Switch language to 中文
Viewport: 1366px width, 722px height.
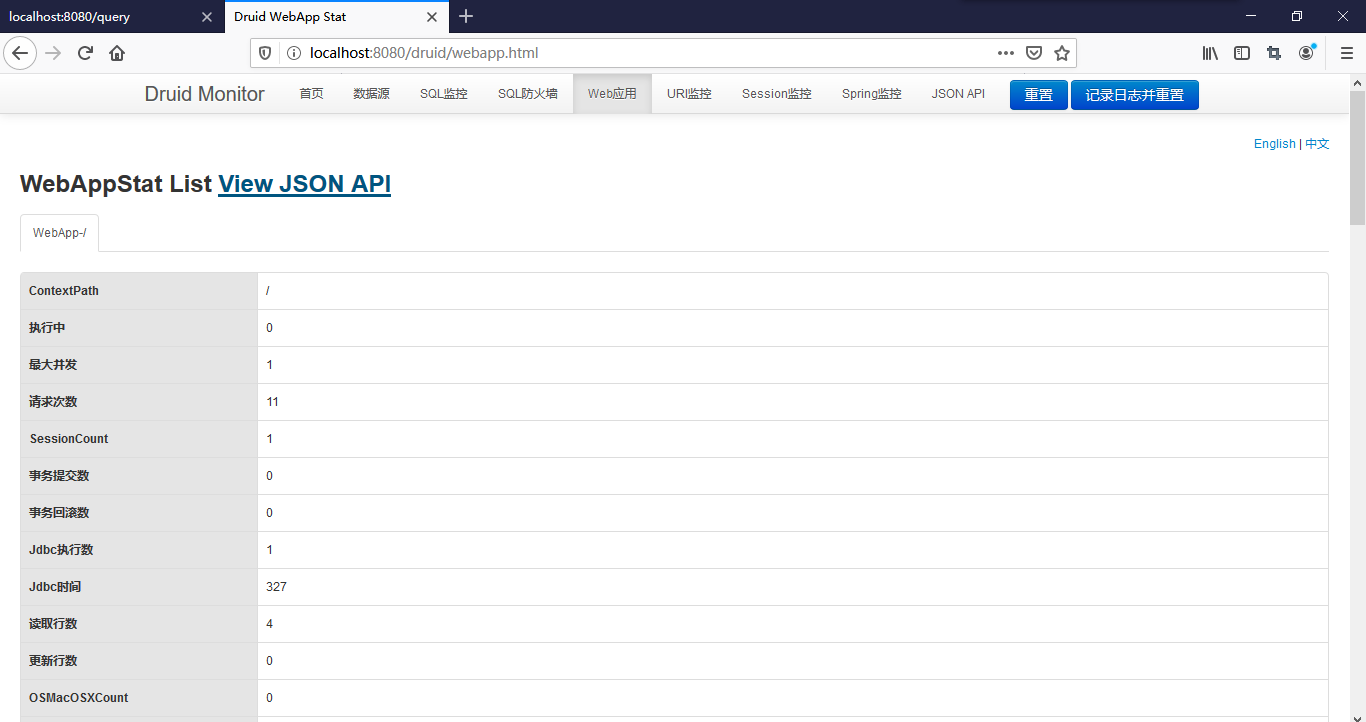[x=1317, y=144]
